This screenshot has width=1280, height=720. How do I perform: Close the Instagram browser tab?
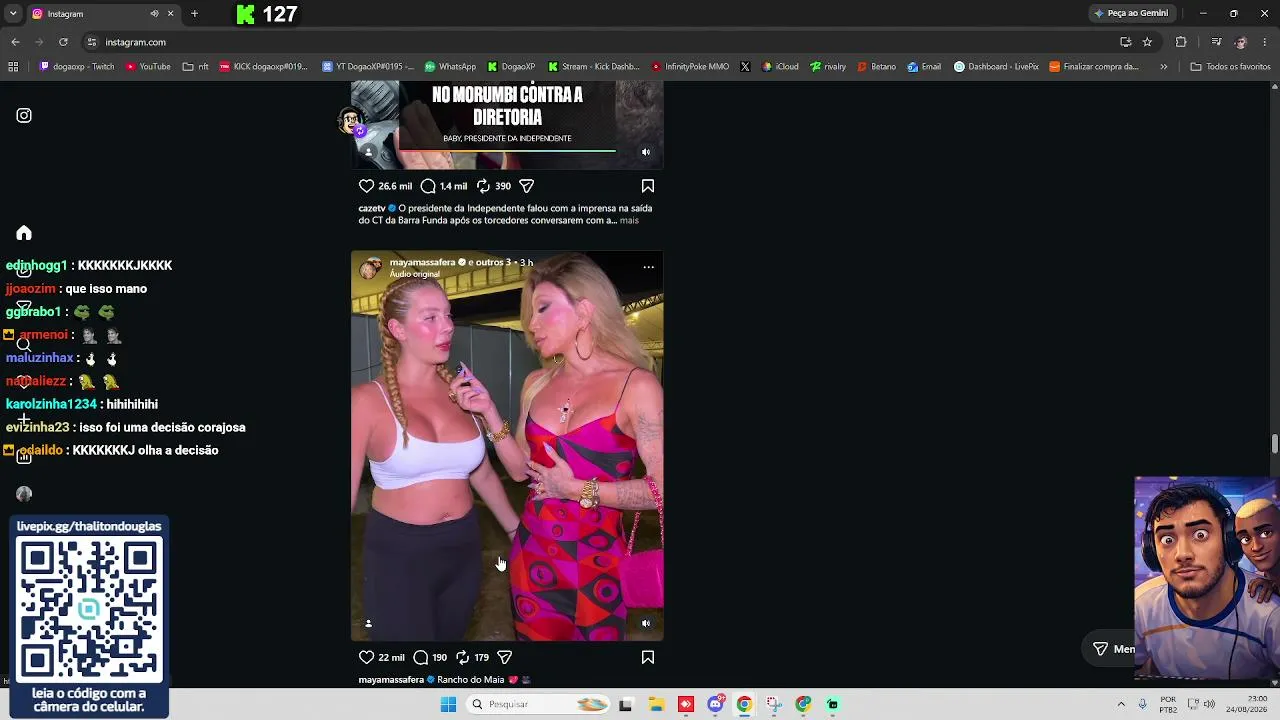click(x=170, y=13)
